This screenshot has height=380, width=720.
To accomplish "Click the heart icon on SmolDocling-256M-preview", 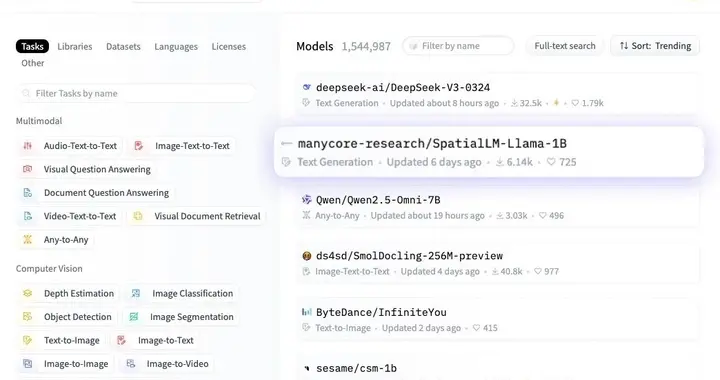I will [538, 271].
